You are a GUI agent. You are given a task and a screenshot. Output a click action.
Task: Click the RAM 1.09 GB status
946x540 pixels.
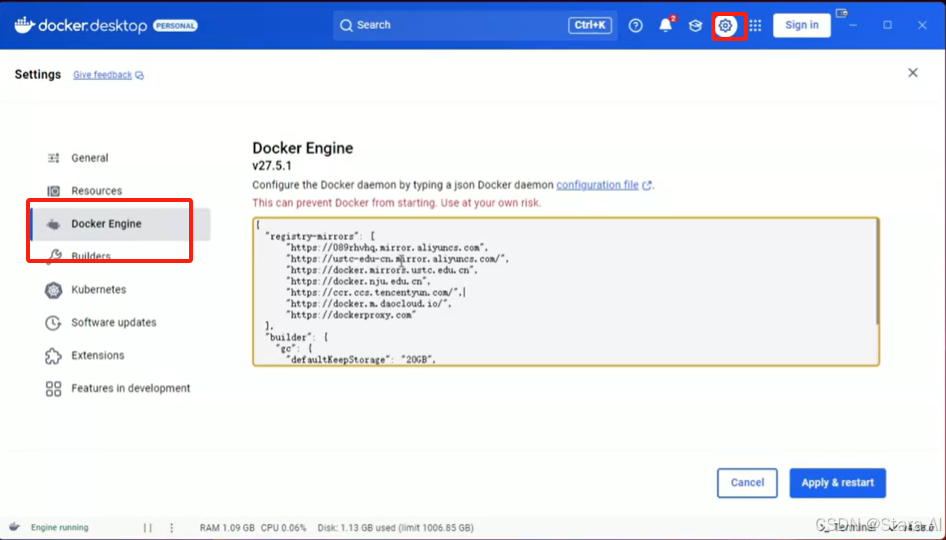(227, 528)
